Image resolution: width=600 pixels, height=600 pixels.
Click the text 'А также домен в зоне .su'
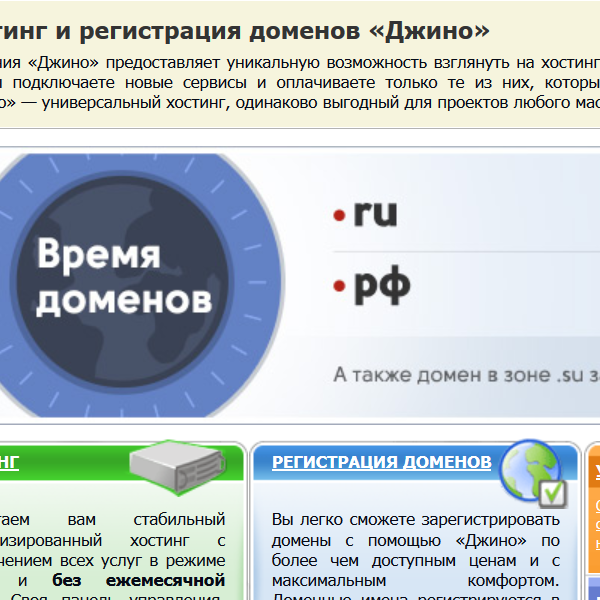point(458,375)
